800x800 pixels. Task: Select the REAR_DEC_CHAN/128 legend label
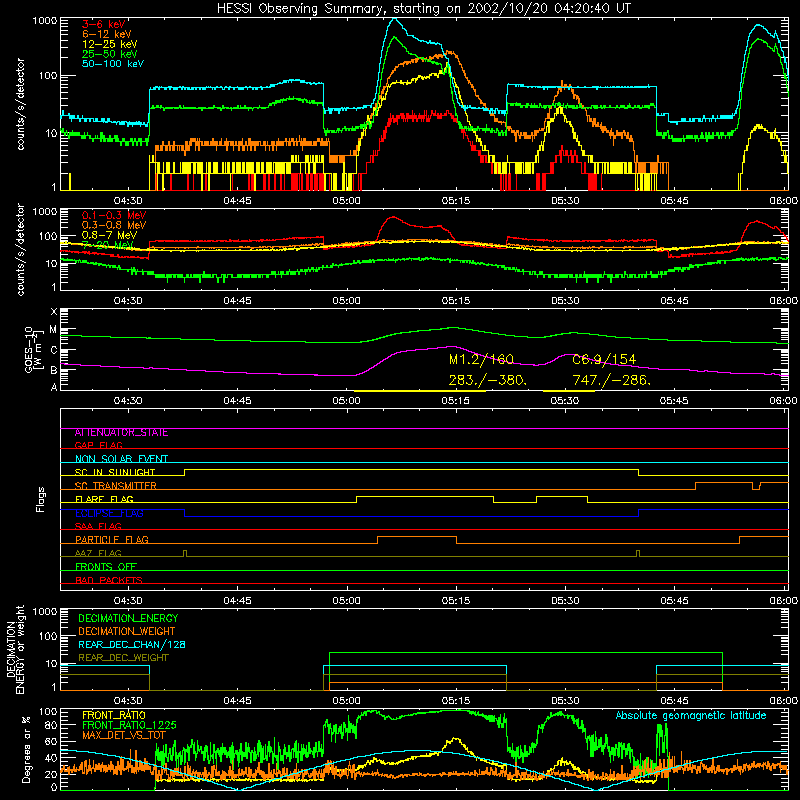pos(132,645)
